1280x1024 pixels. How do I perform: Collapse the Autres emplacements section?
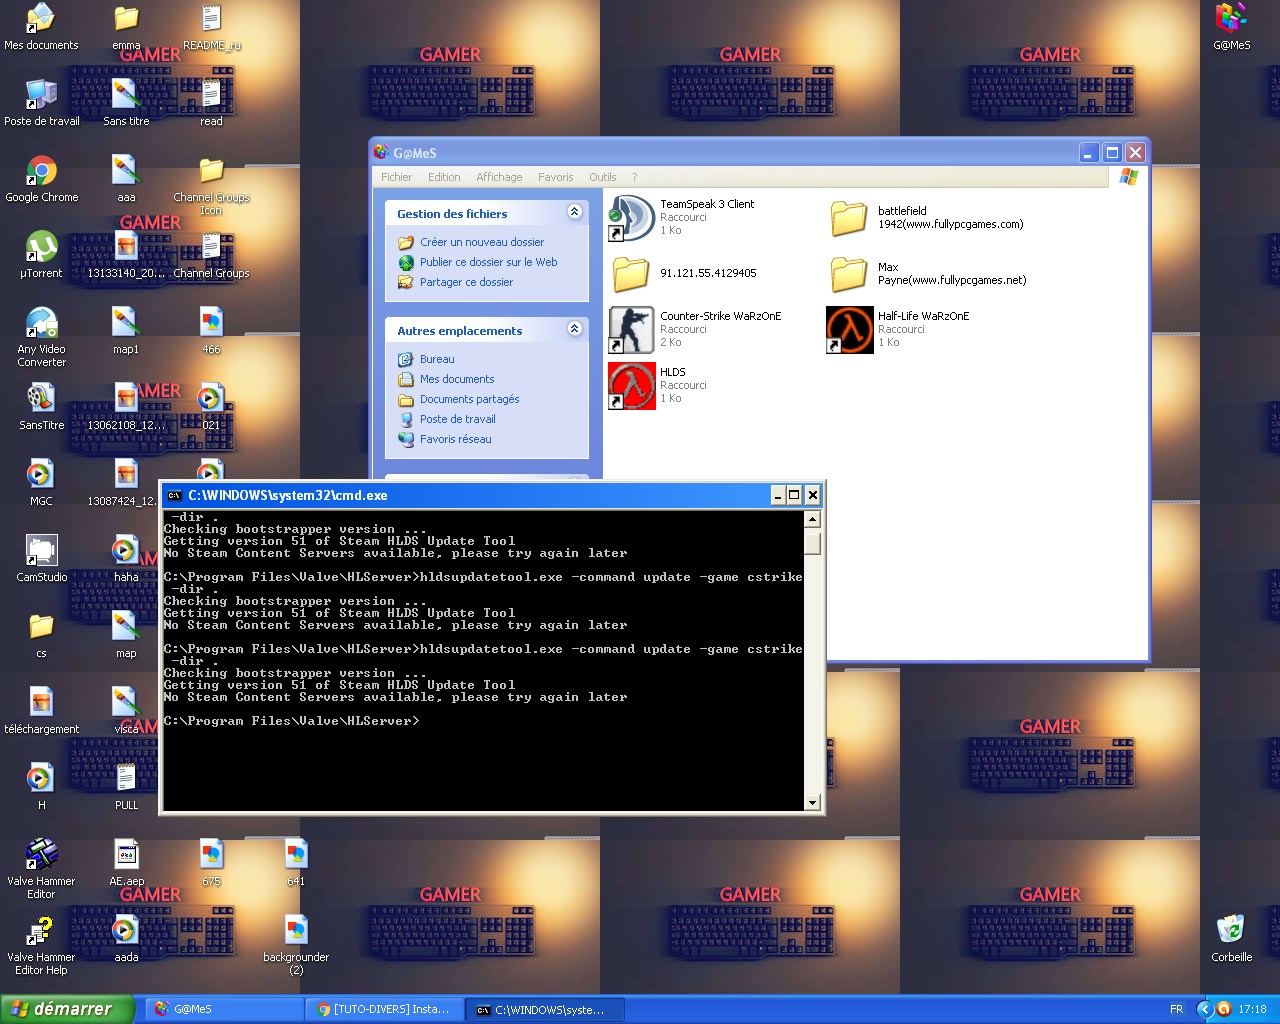point(575,329)
